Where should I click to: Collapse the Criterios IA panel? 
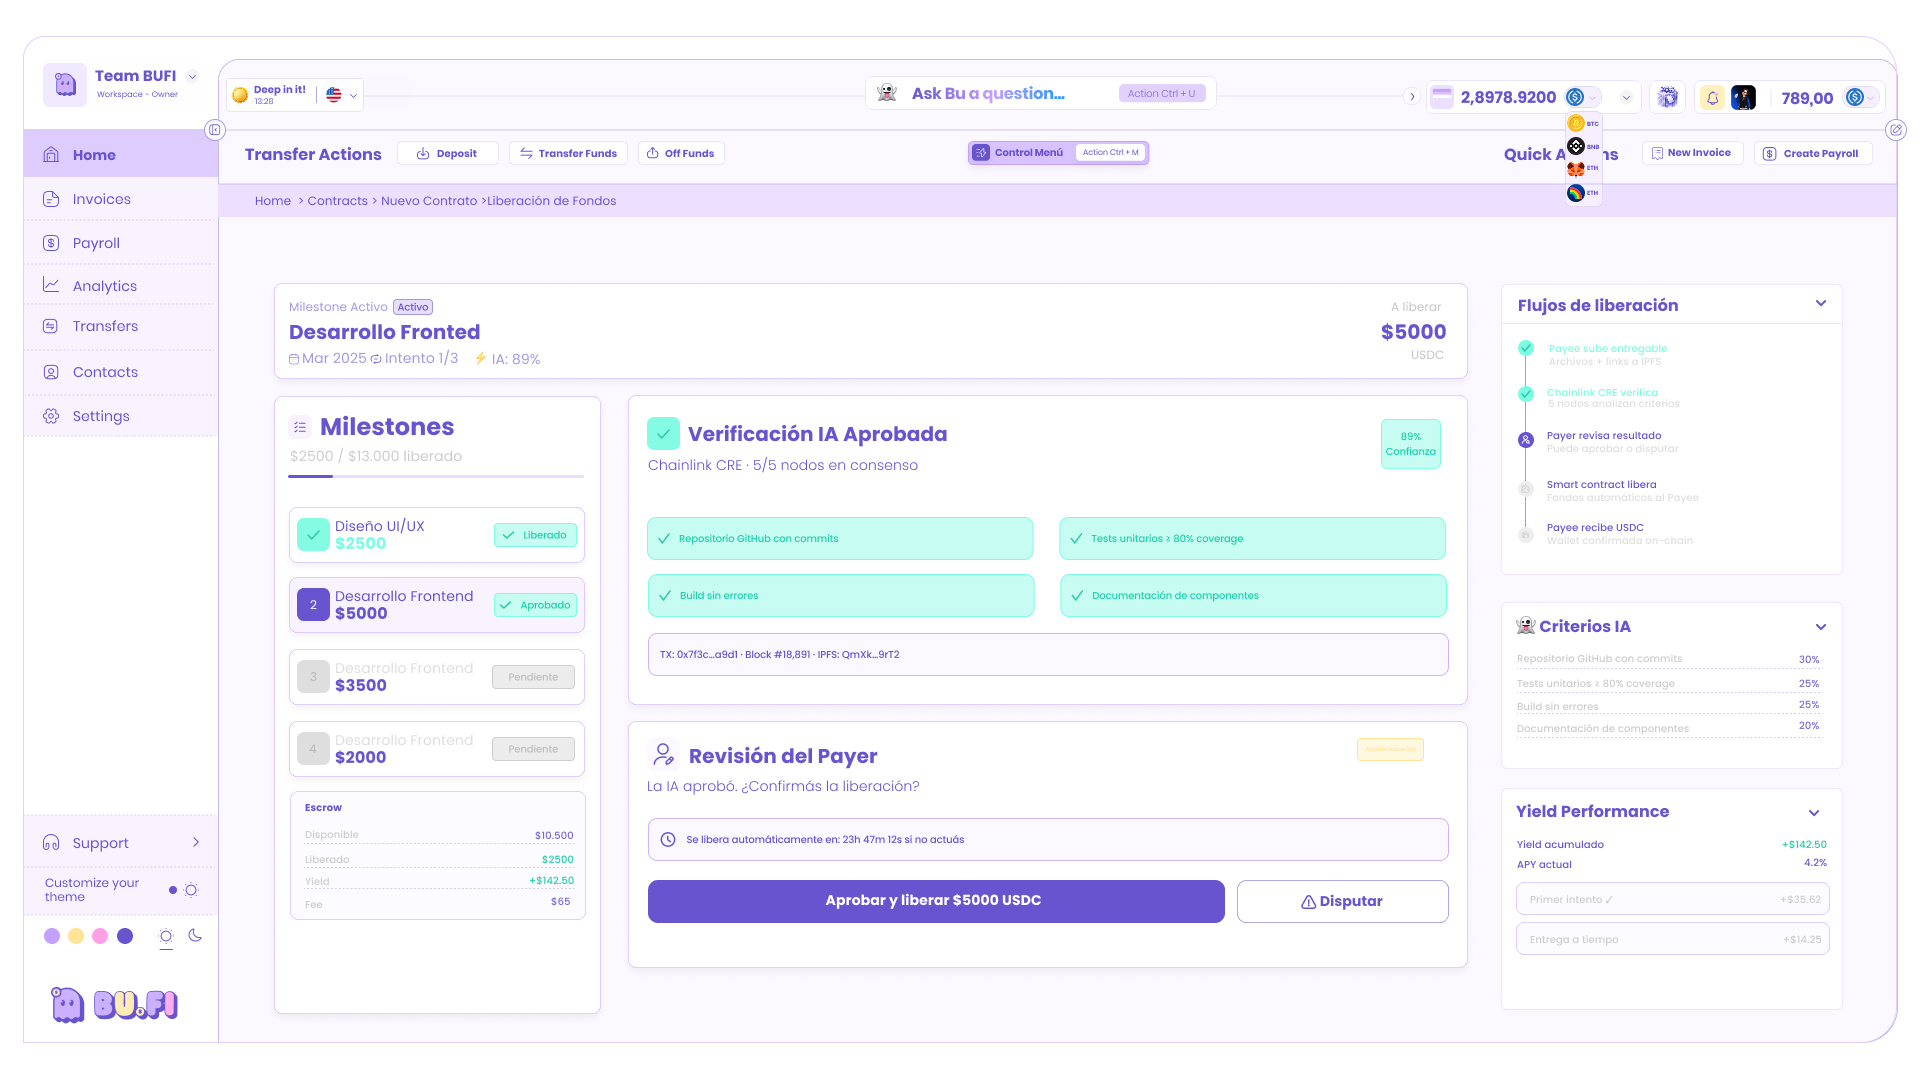point(1820,627)
